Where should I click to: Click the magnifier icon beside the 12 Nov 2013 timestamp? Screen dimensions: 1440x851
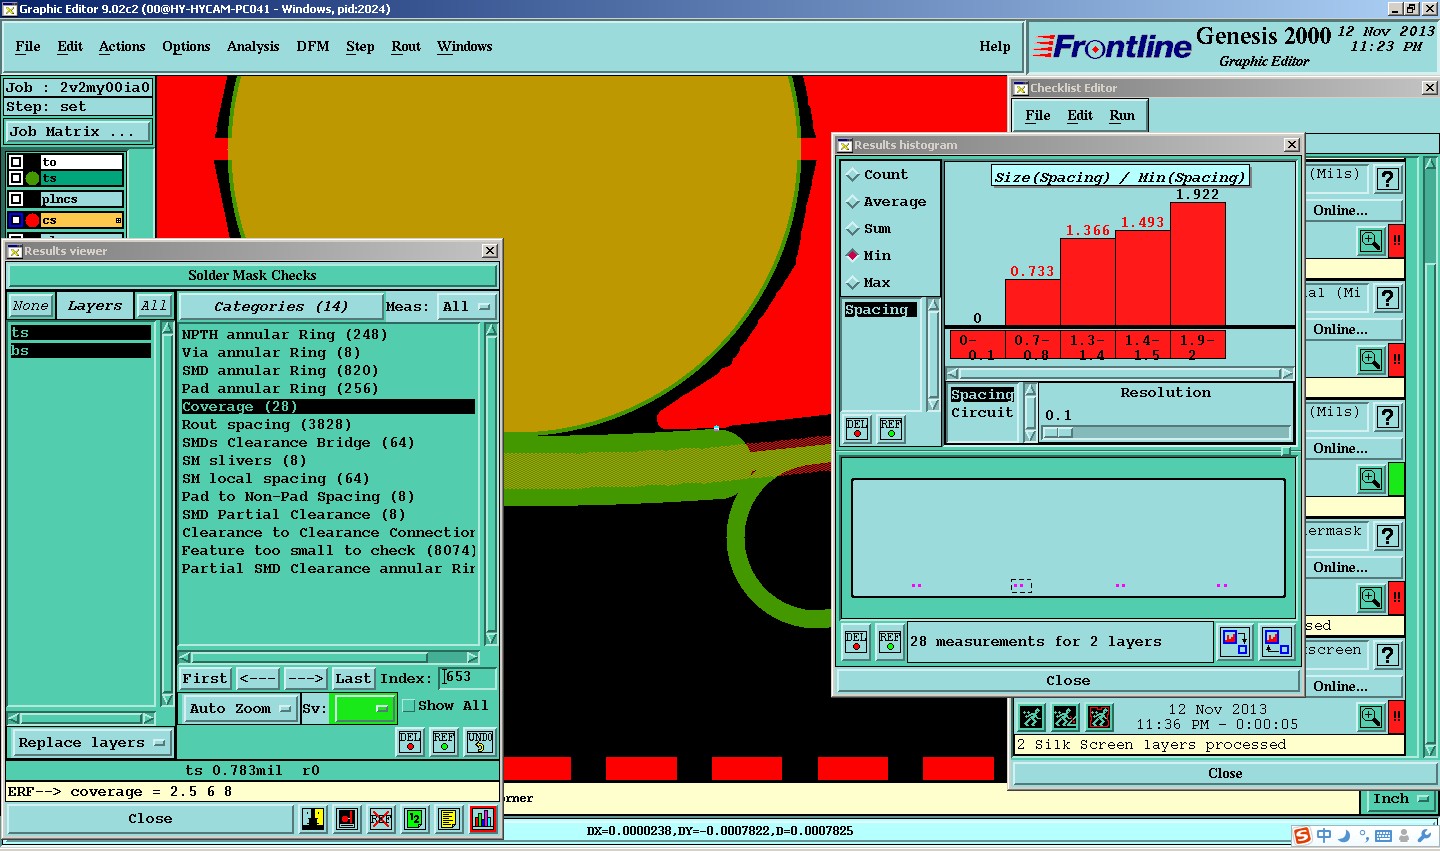[1371, 716]
